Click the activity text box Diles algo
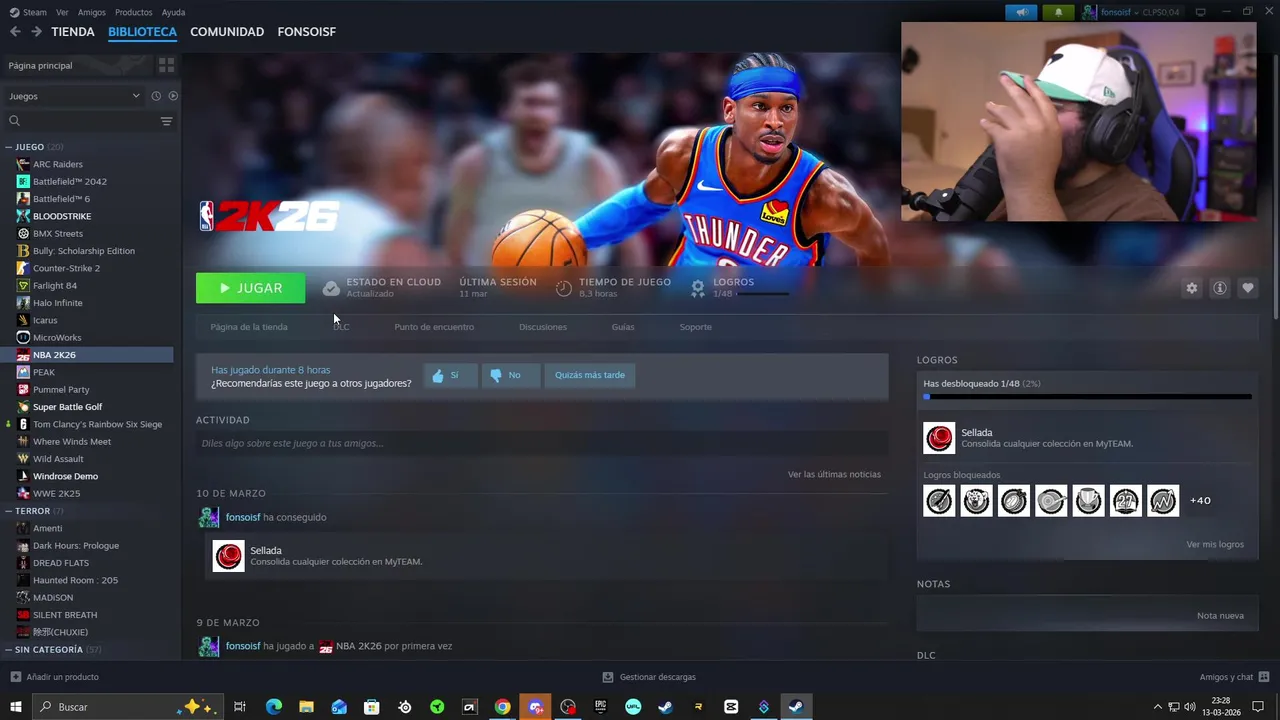 pos(542,443)
